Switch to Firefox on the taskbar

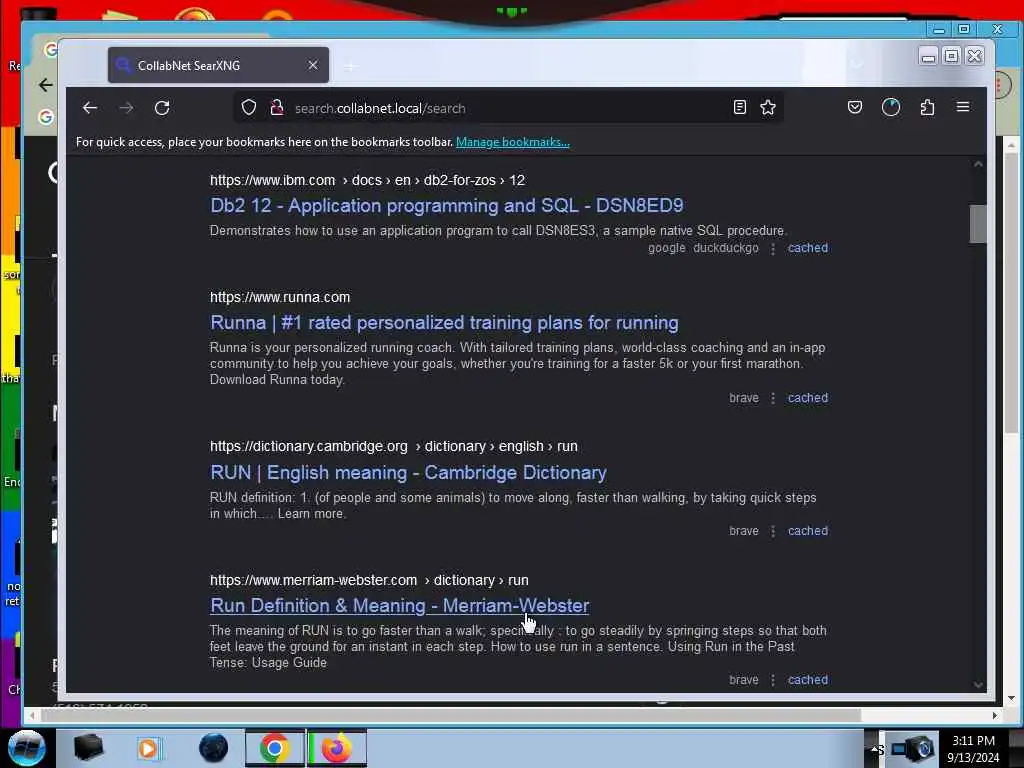tap(337, 748)
